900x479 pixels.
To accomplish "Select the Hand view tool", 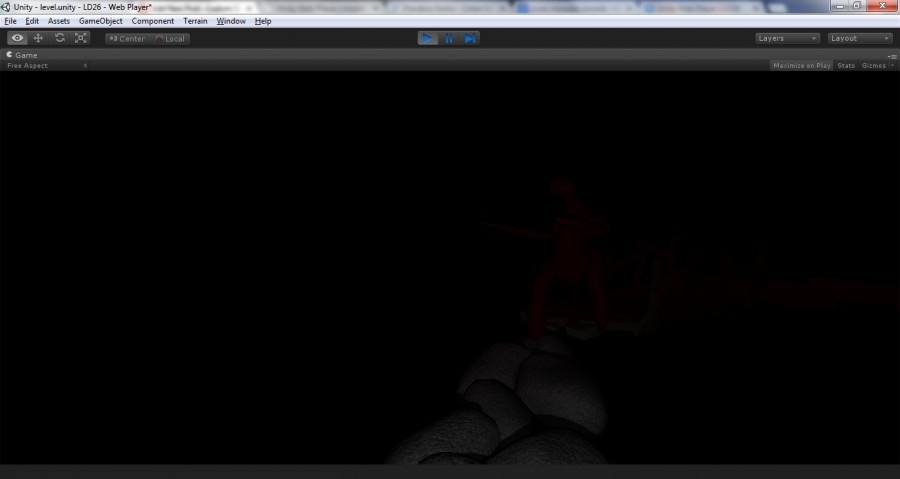I will (17, 38).
